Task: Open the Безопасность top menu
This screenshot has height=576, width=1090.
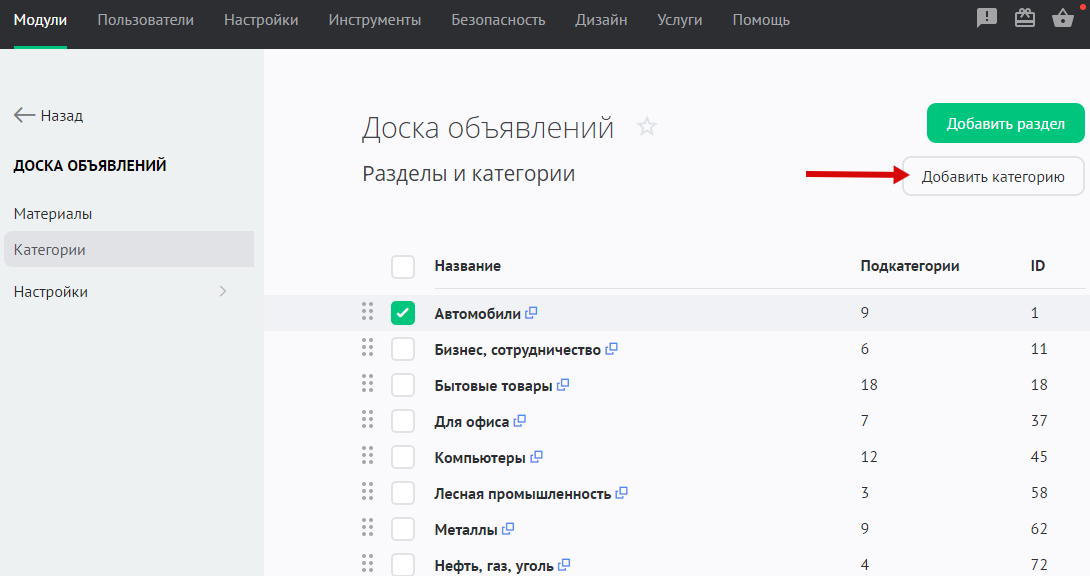Action: point(498,20)
